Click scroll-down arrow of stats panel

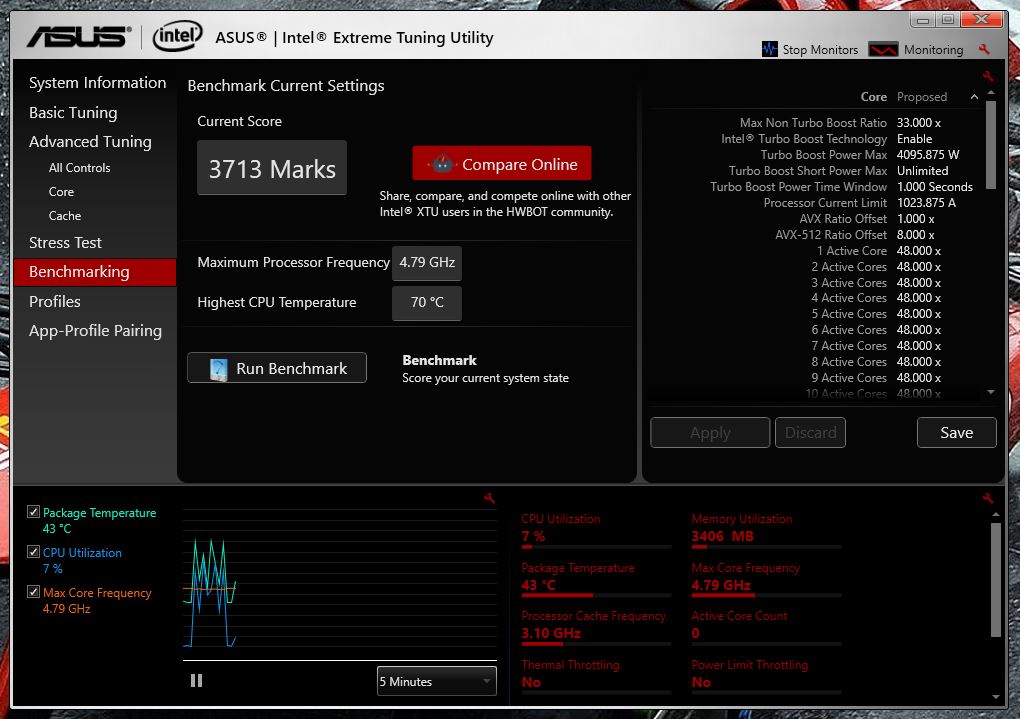995,697
